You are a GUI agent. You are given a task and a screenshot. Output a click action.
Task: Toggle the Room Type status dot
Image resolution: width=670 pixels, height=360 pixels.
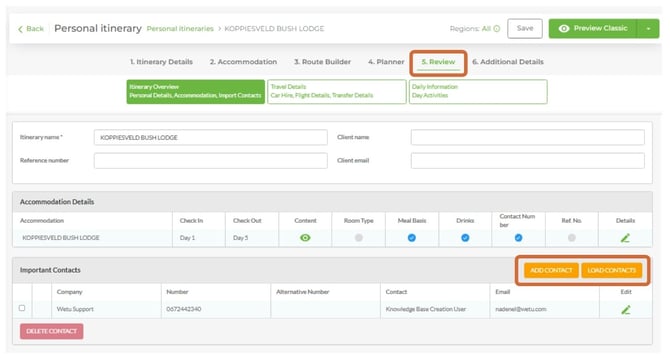(359, 238)
